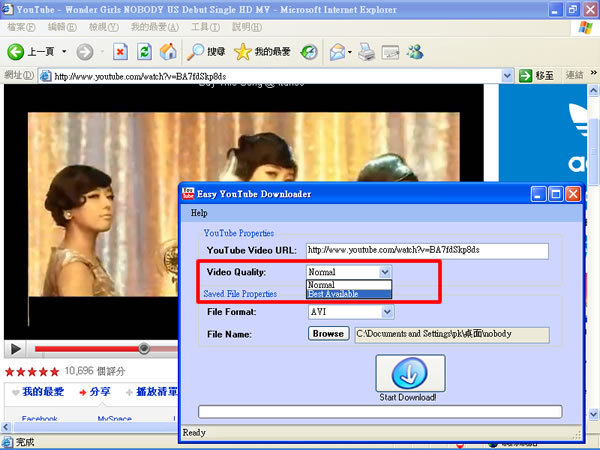Click the green Go arrow button

click(x=525, y=76)
